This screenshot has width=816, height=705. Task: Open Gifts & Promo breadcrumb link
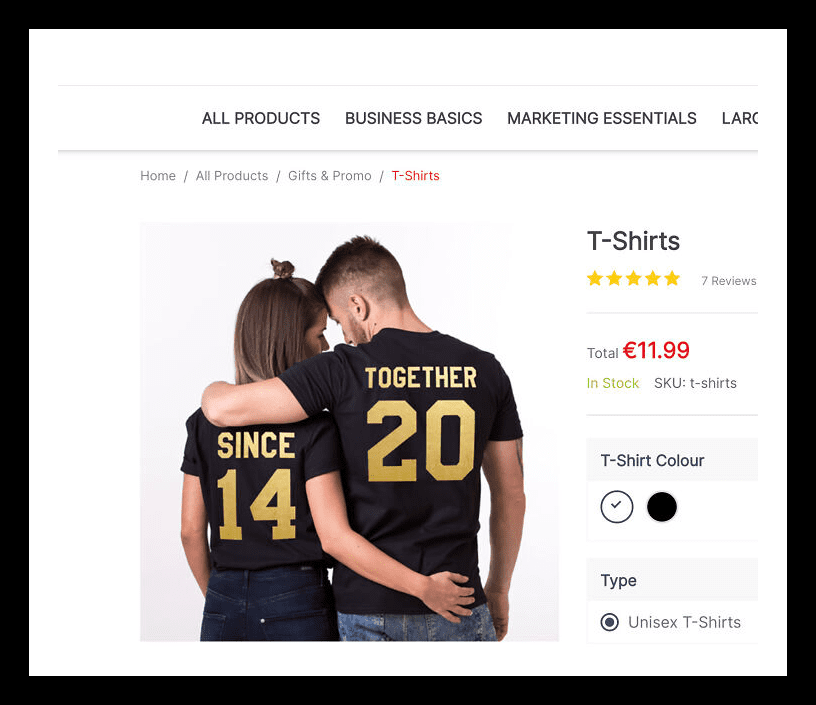[x=329, y=176]
